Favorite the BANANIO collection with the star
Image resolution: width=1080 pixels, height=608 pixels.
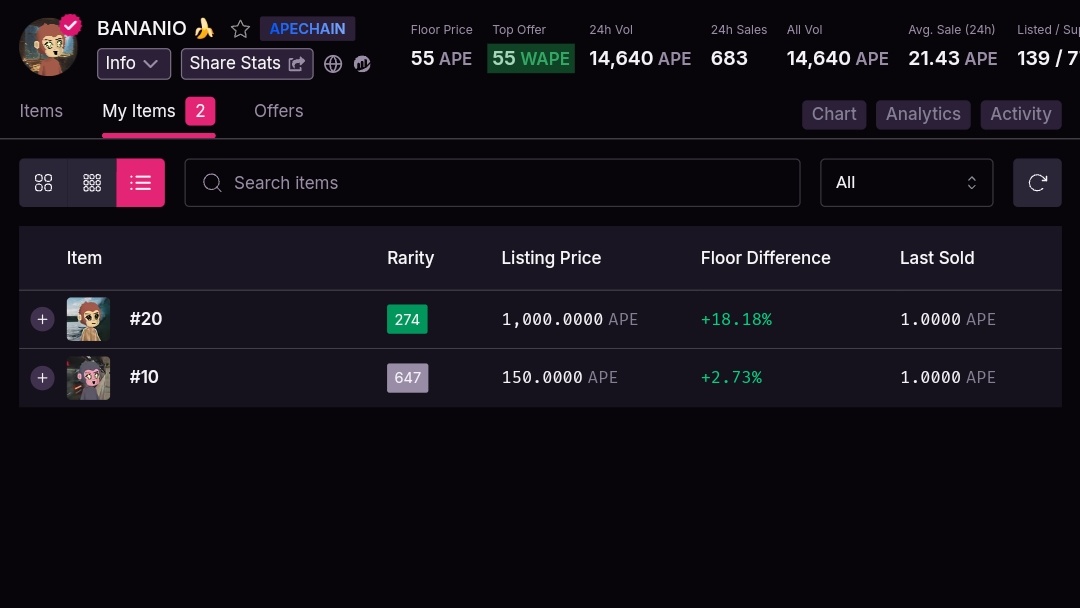pos(240,29)
